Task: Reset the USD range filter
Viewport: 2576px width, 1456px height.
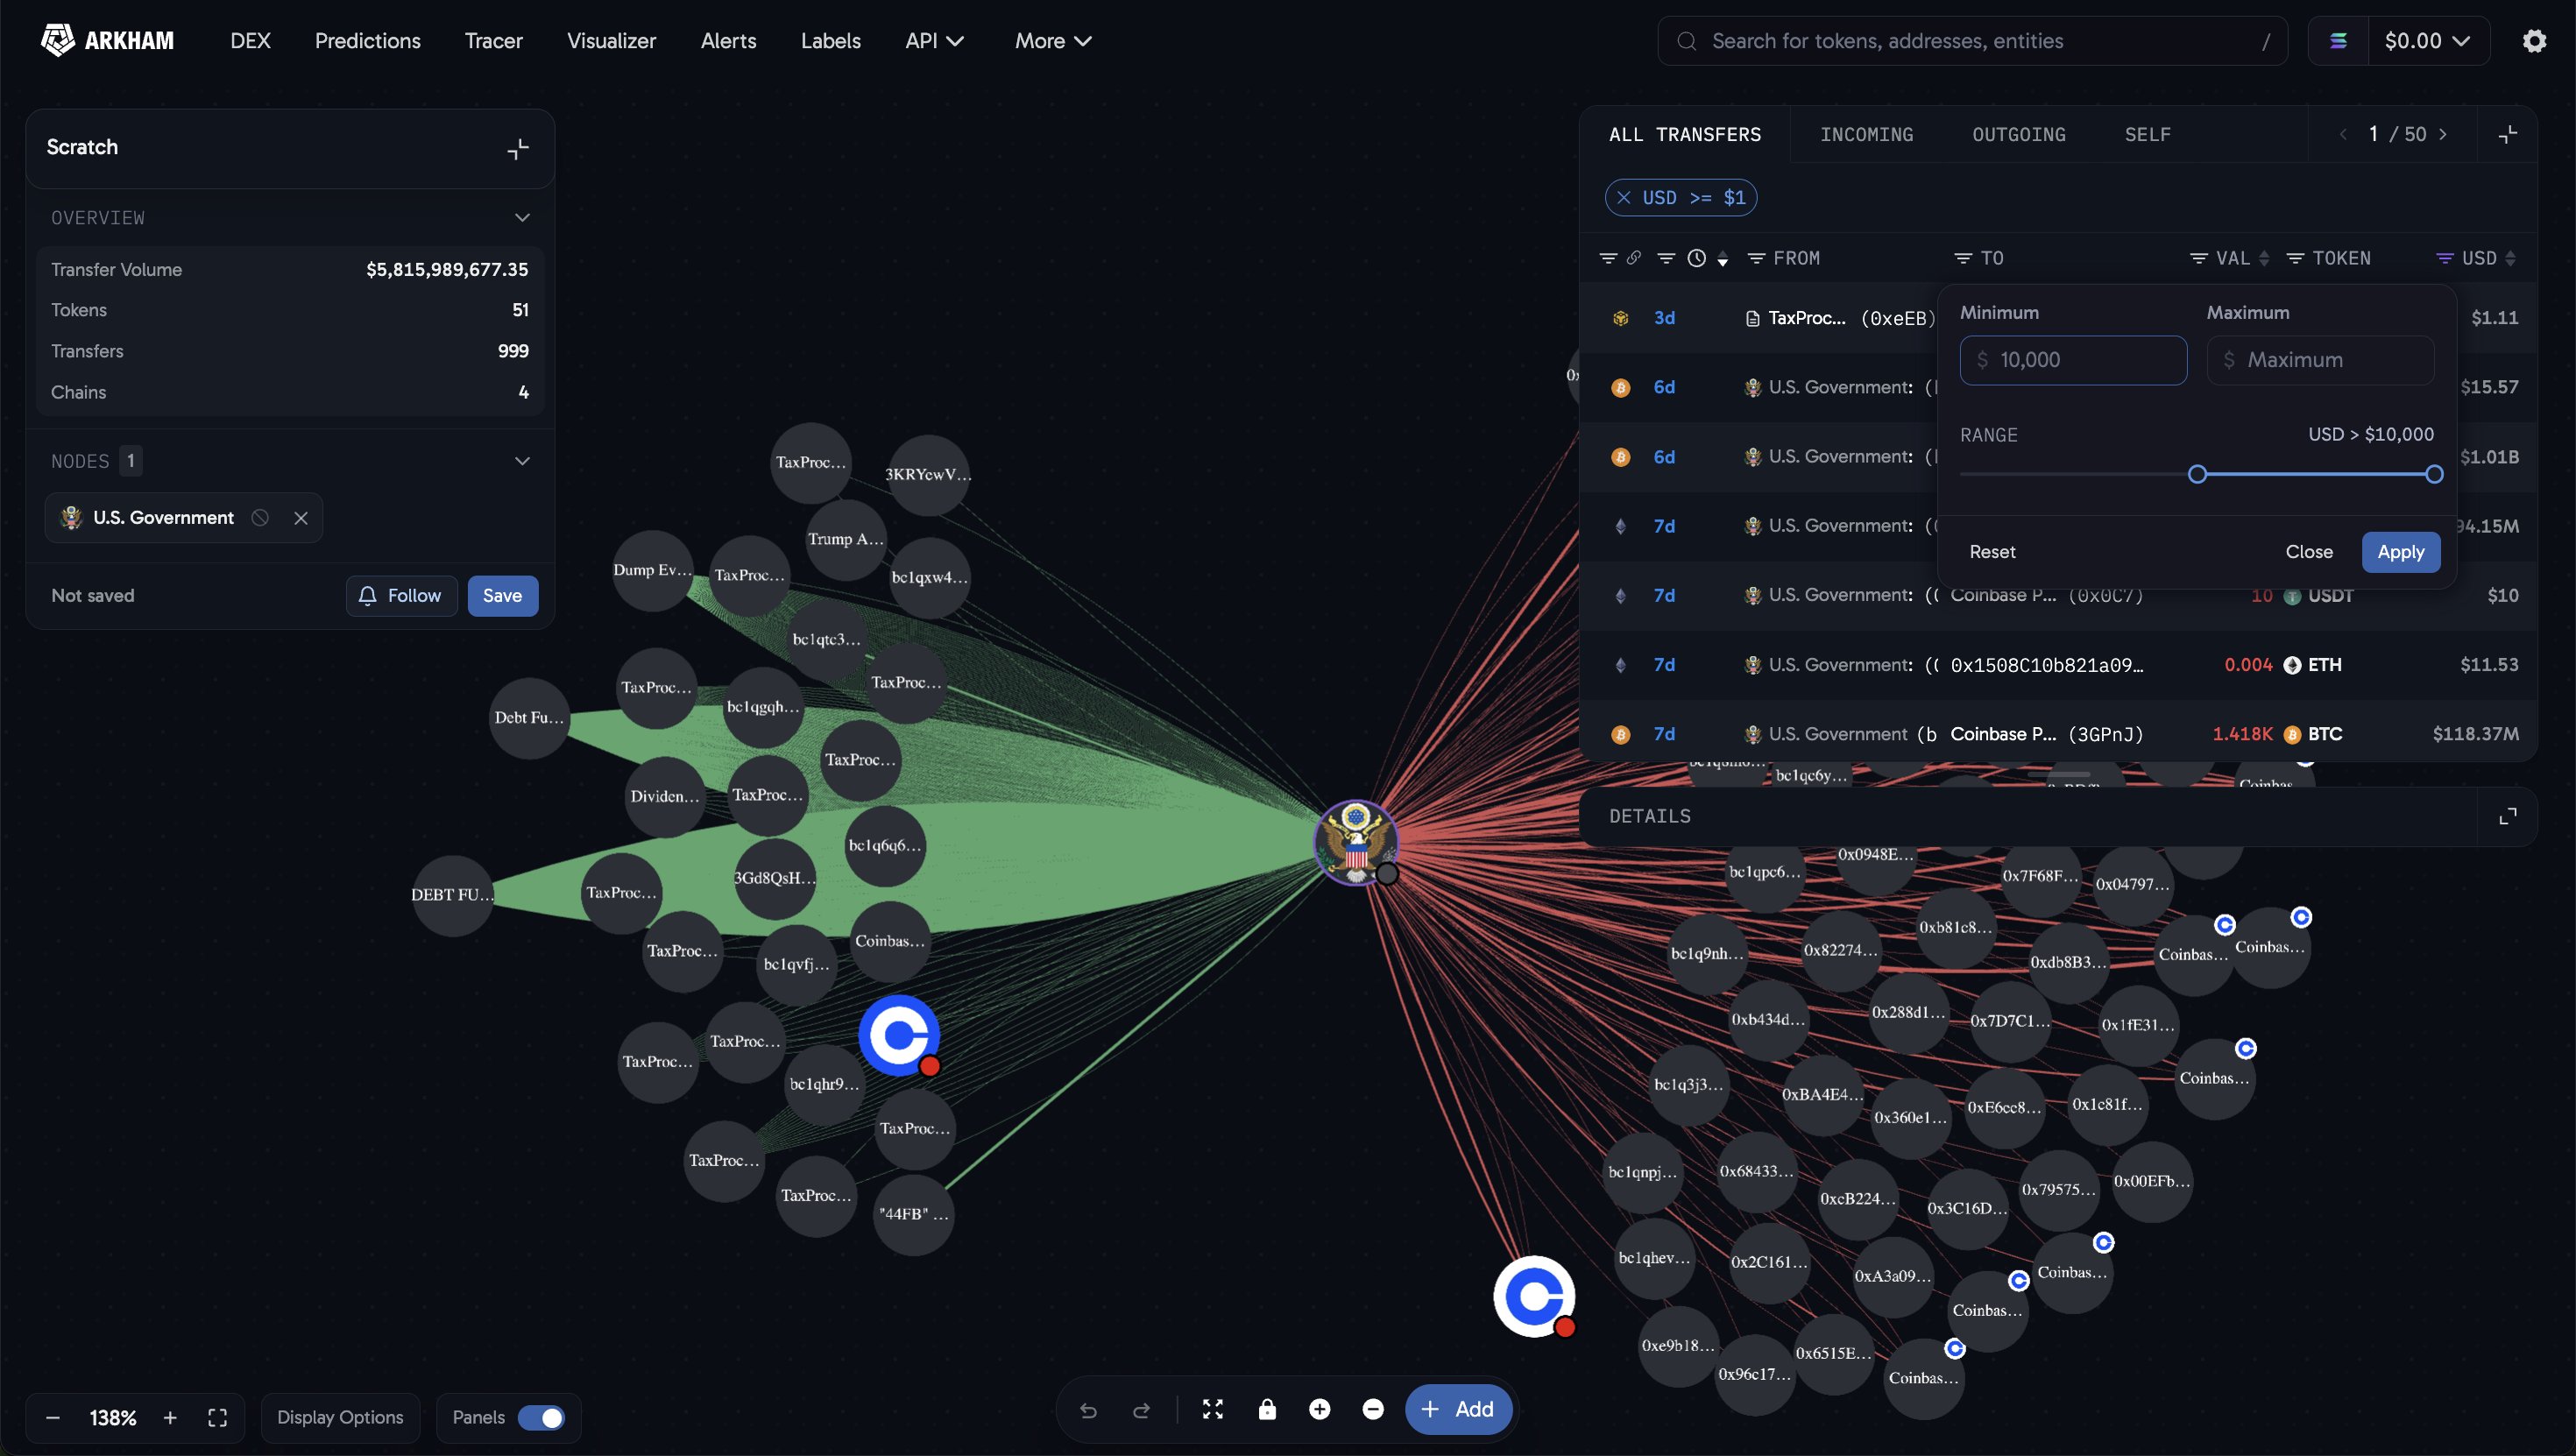Action: [1992, 552]
